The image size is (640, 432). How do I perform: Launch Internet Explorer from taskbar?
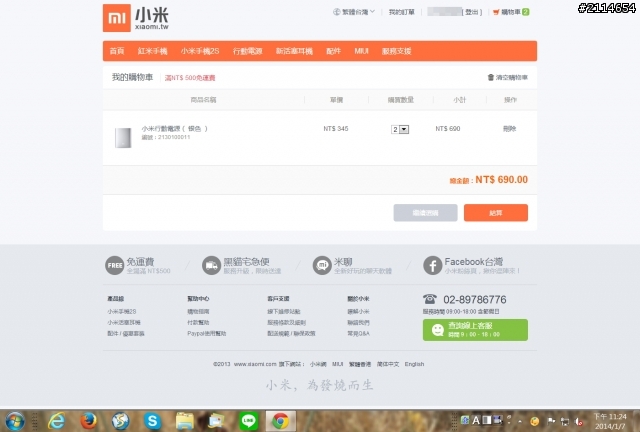pos(56,421)
